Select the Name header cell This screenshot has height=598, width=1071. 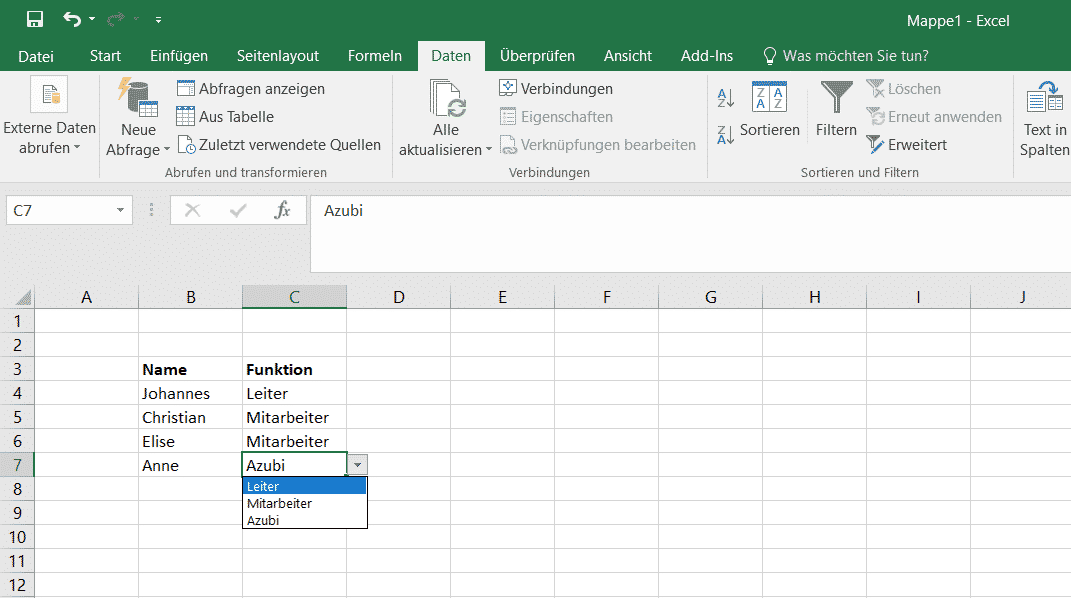pos(191,369)
